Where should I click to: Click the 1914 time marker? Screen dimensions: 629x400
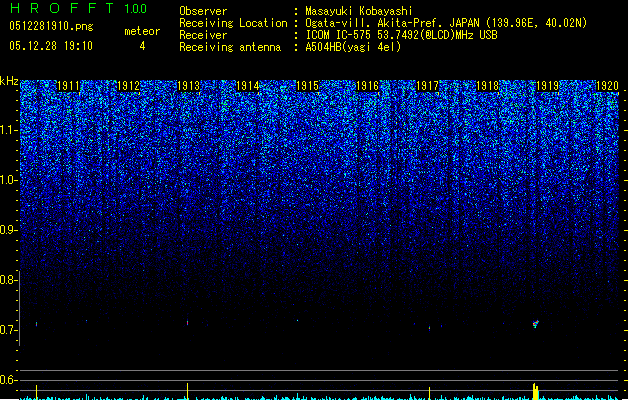pos(248,86)
